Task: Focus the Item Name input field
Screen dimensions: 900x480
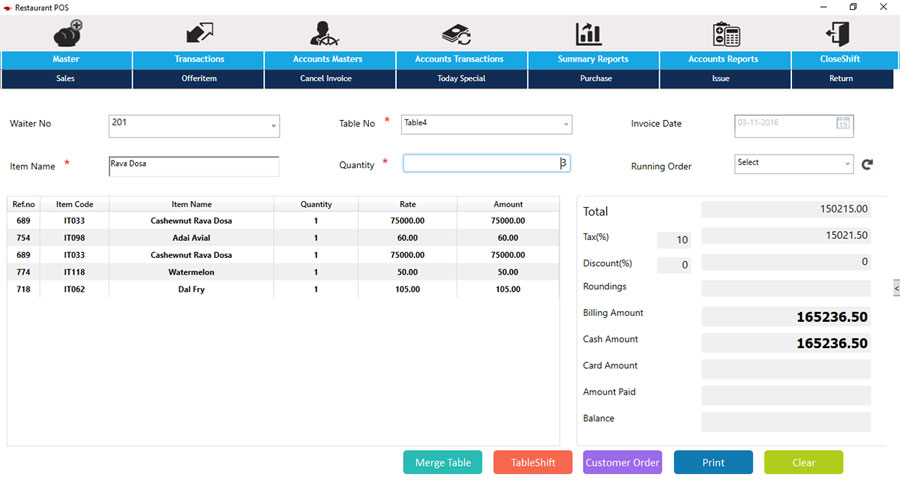Action: pos(193,166)
